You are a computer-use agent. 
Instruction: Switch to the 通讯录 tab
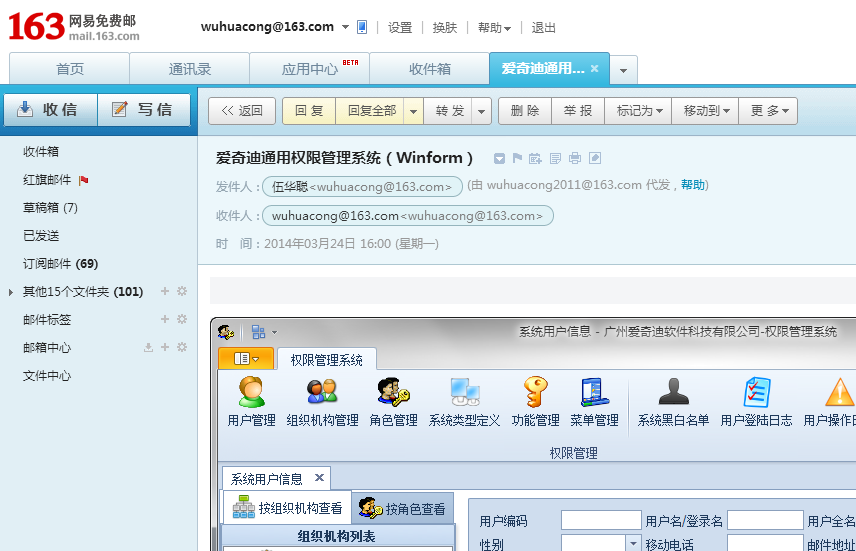189,69
